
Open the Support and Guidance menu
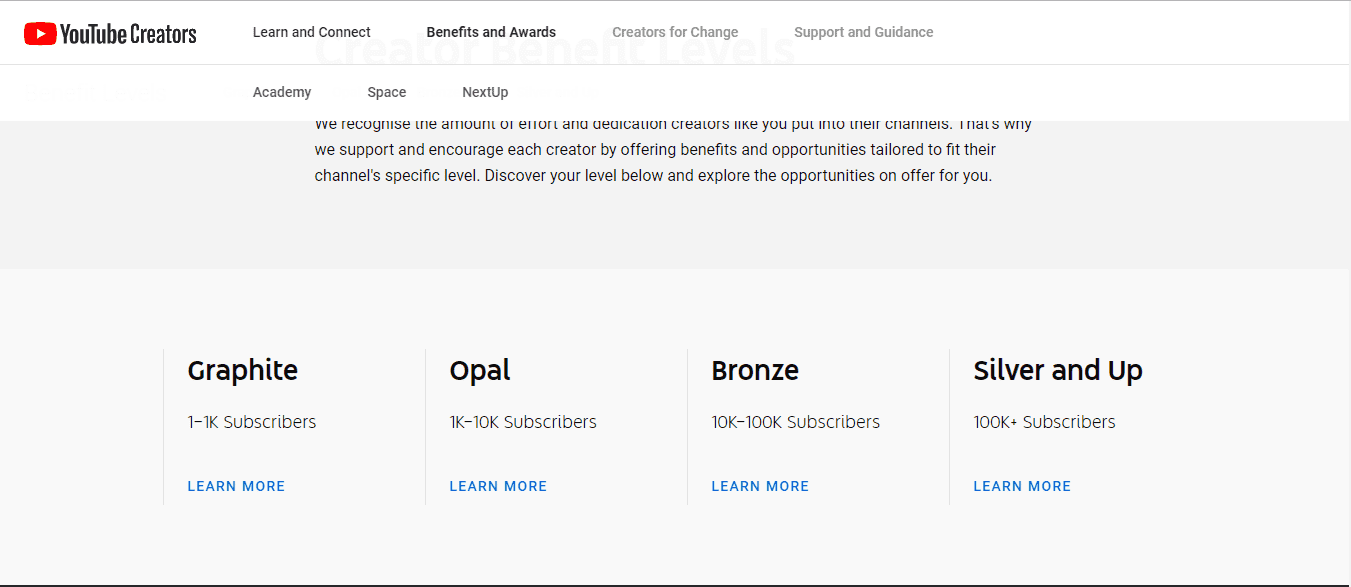coord(864,32)
